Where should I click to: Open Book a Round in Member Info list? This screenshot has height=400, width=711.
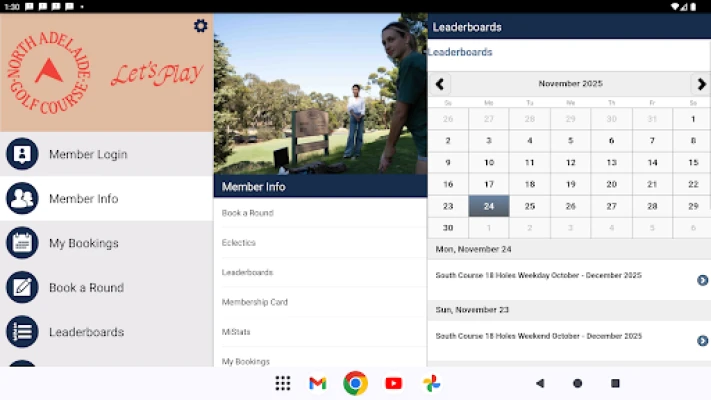(247, 213)
